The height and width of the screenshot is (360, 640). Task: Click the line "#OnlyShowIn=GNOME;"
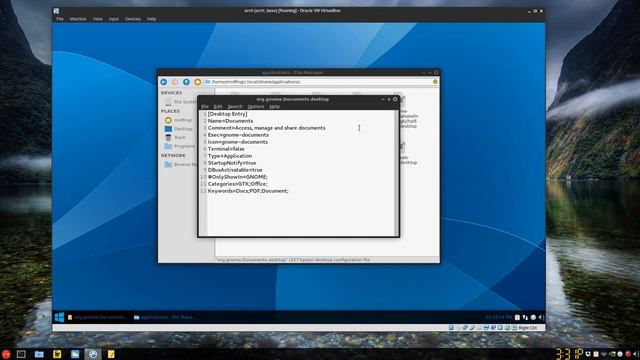[238, 177]
